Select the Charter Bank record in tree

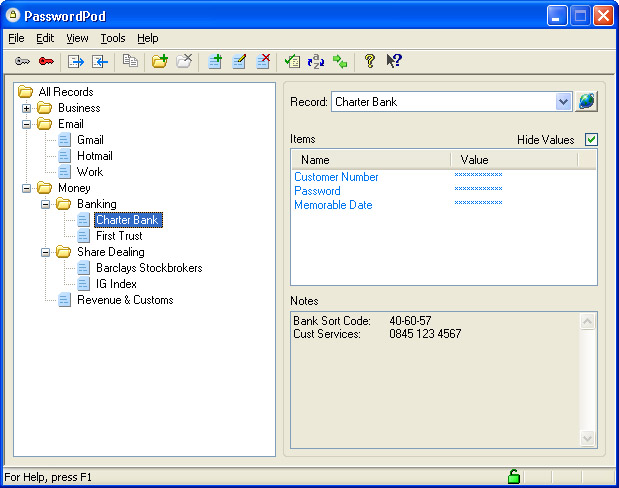tap(128, 220)
